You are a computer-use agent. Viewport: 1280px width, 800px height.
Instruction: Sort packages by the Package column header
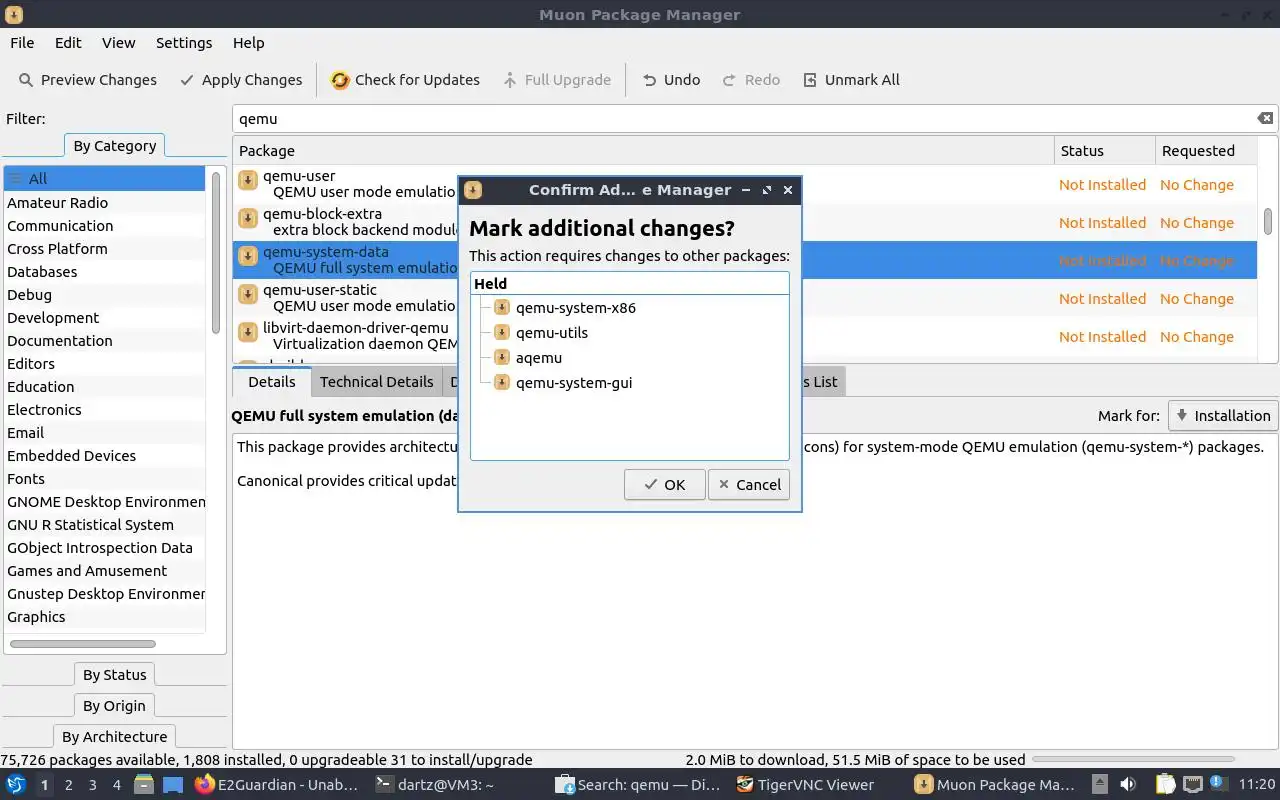(644, 151)
